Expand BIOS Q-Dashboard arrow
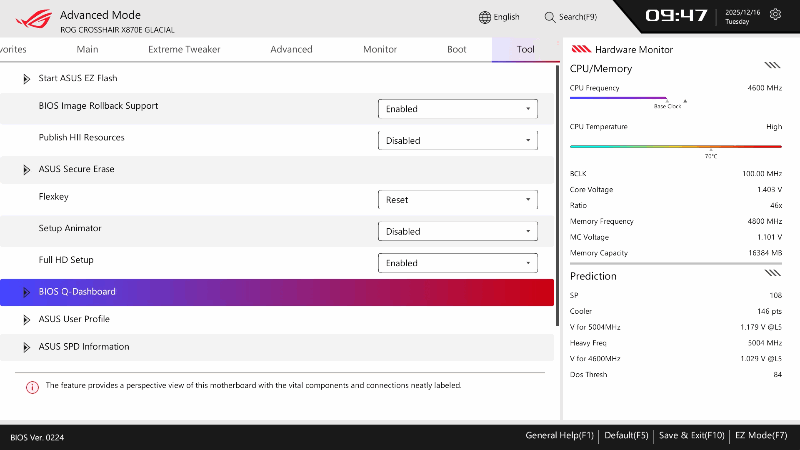 click(x=27, y=292)
